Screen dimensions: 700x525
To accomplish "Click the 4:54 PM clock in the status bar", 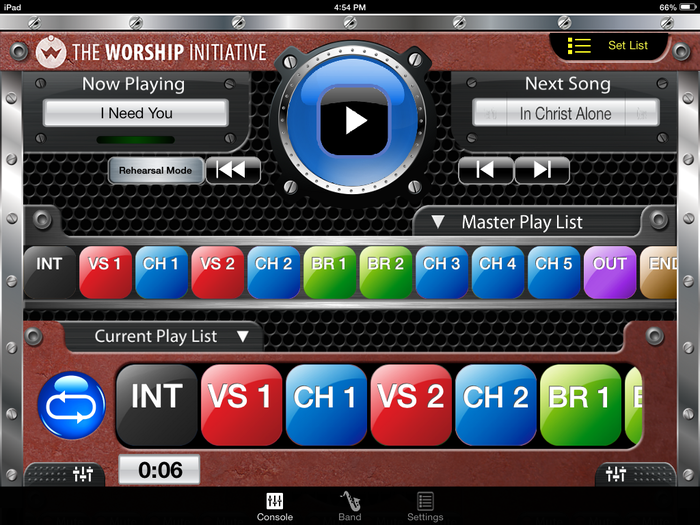I will [350, 7].
